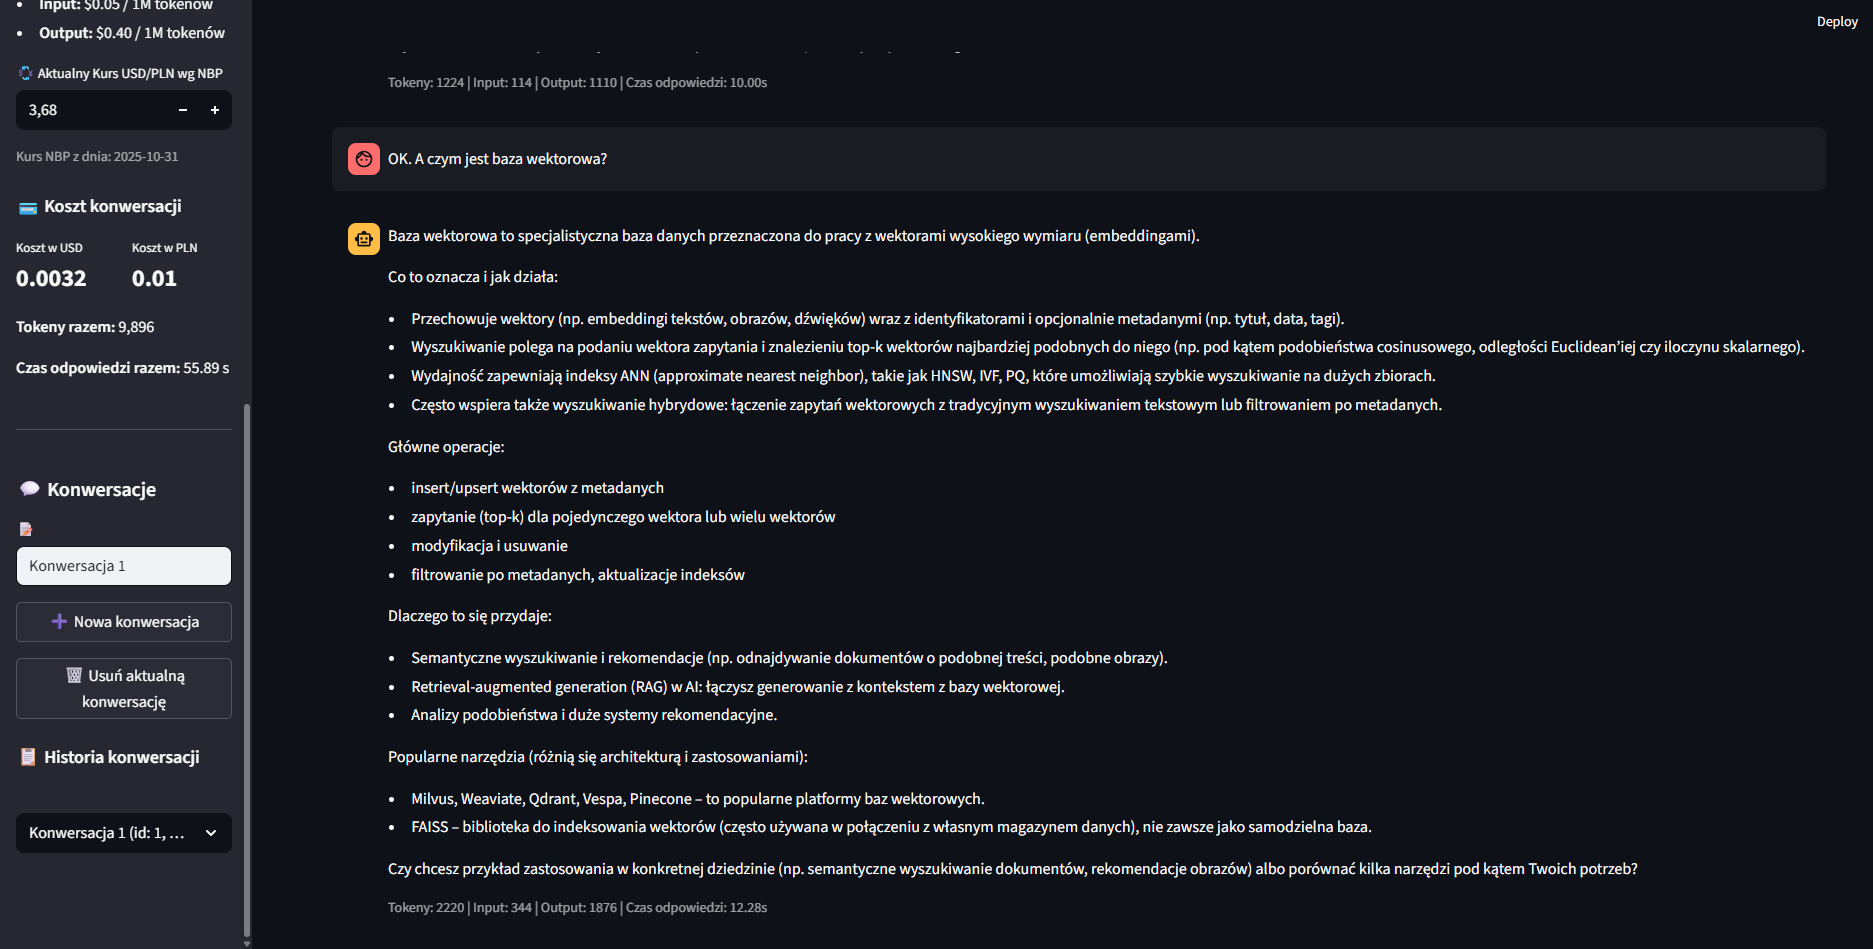Open the Deploy menu in the header
Screen dimensions: 1873x949
pos(1837,21)
